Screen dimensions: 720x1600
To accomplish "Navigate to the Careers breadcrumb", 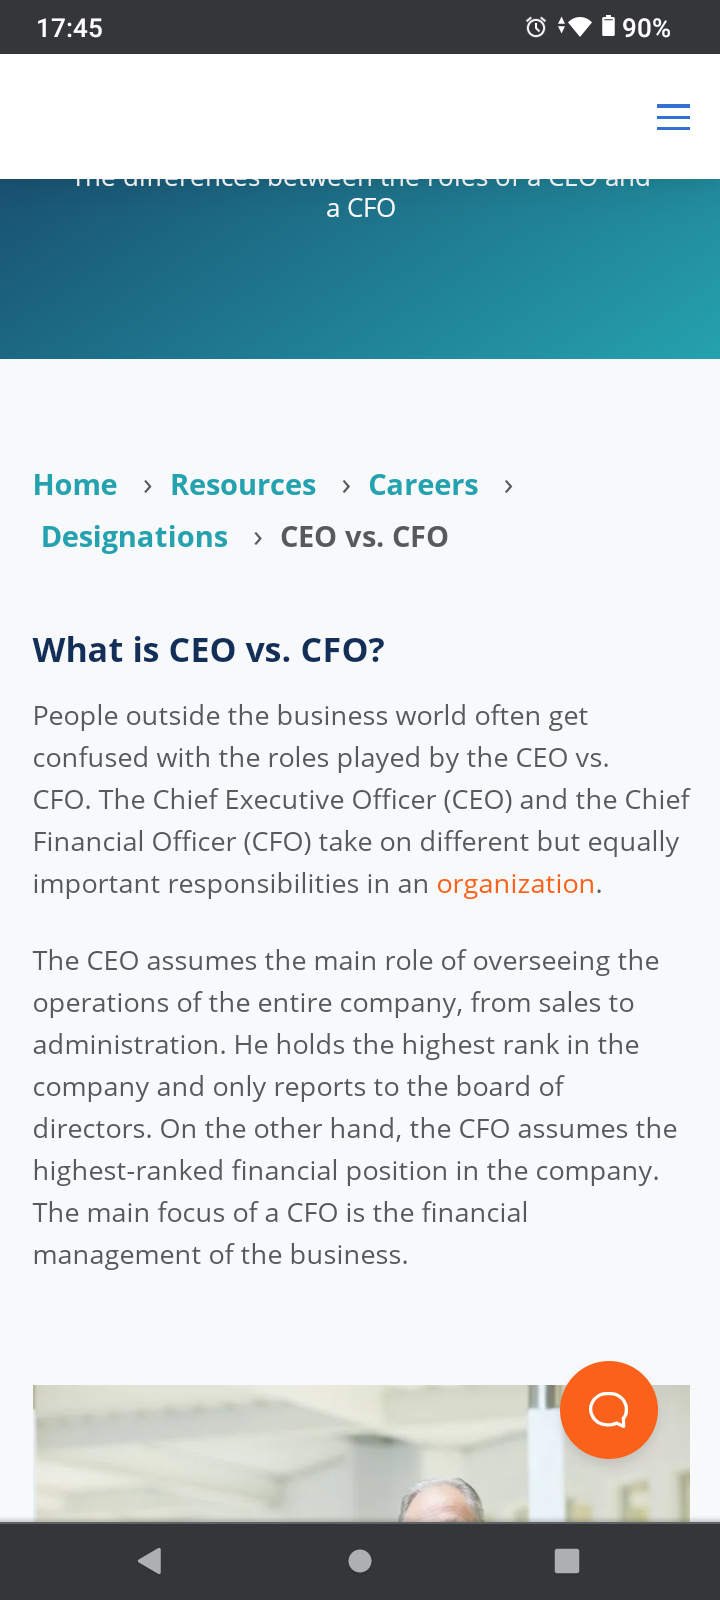I will [423, 485].
